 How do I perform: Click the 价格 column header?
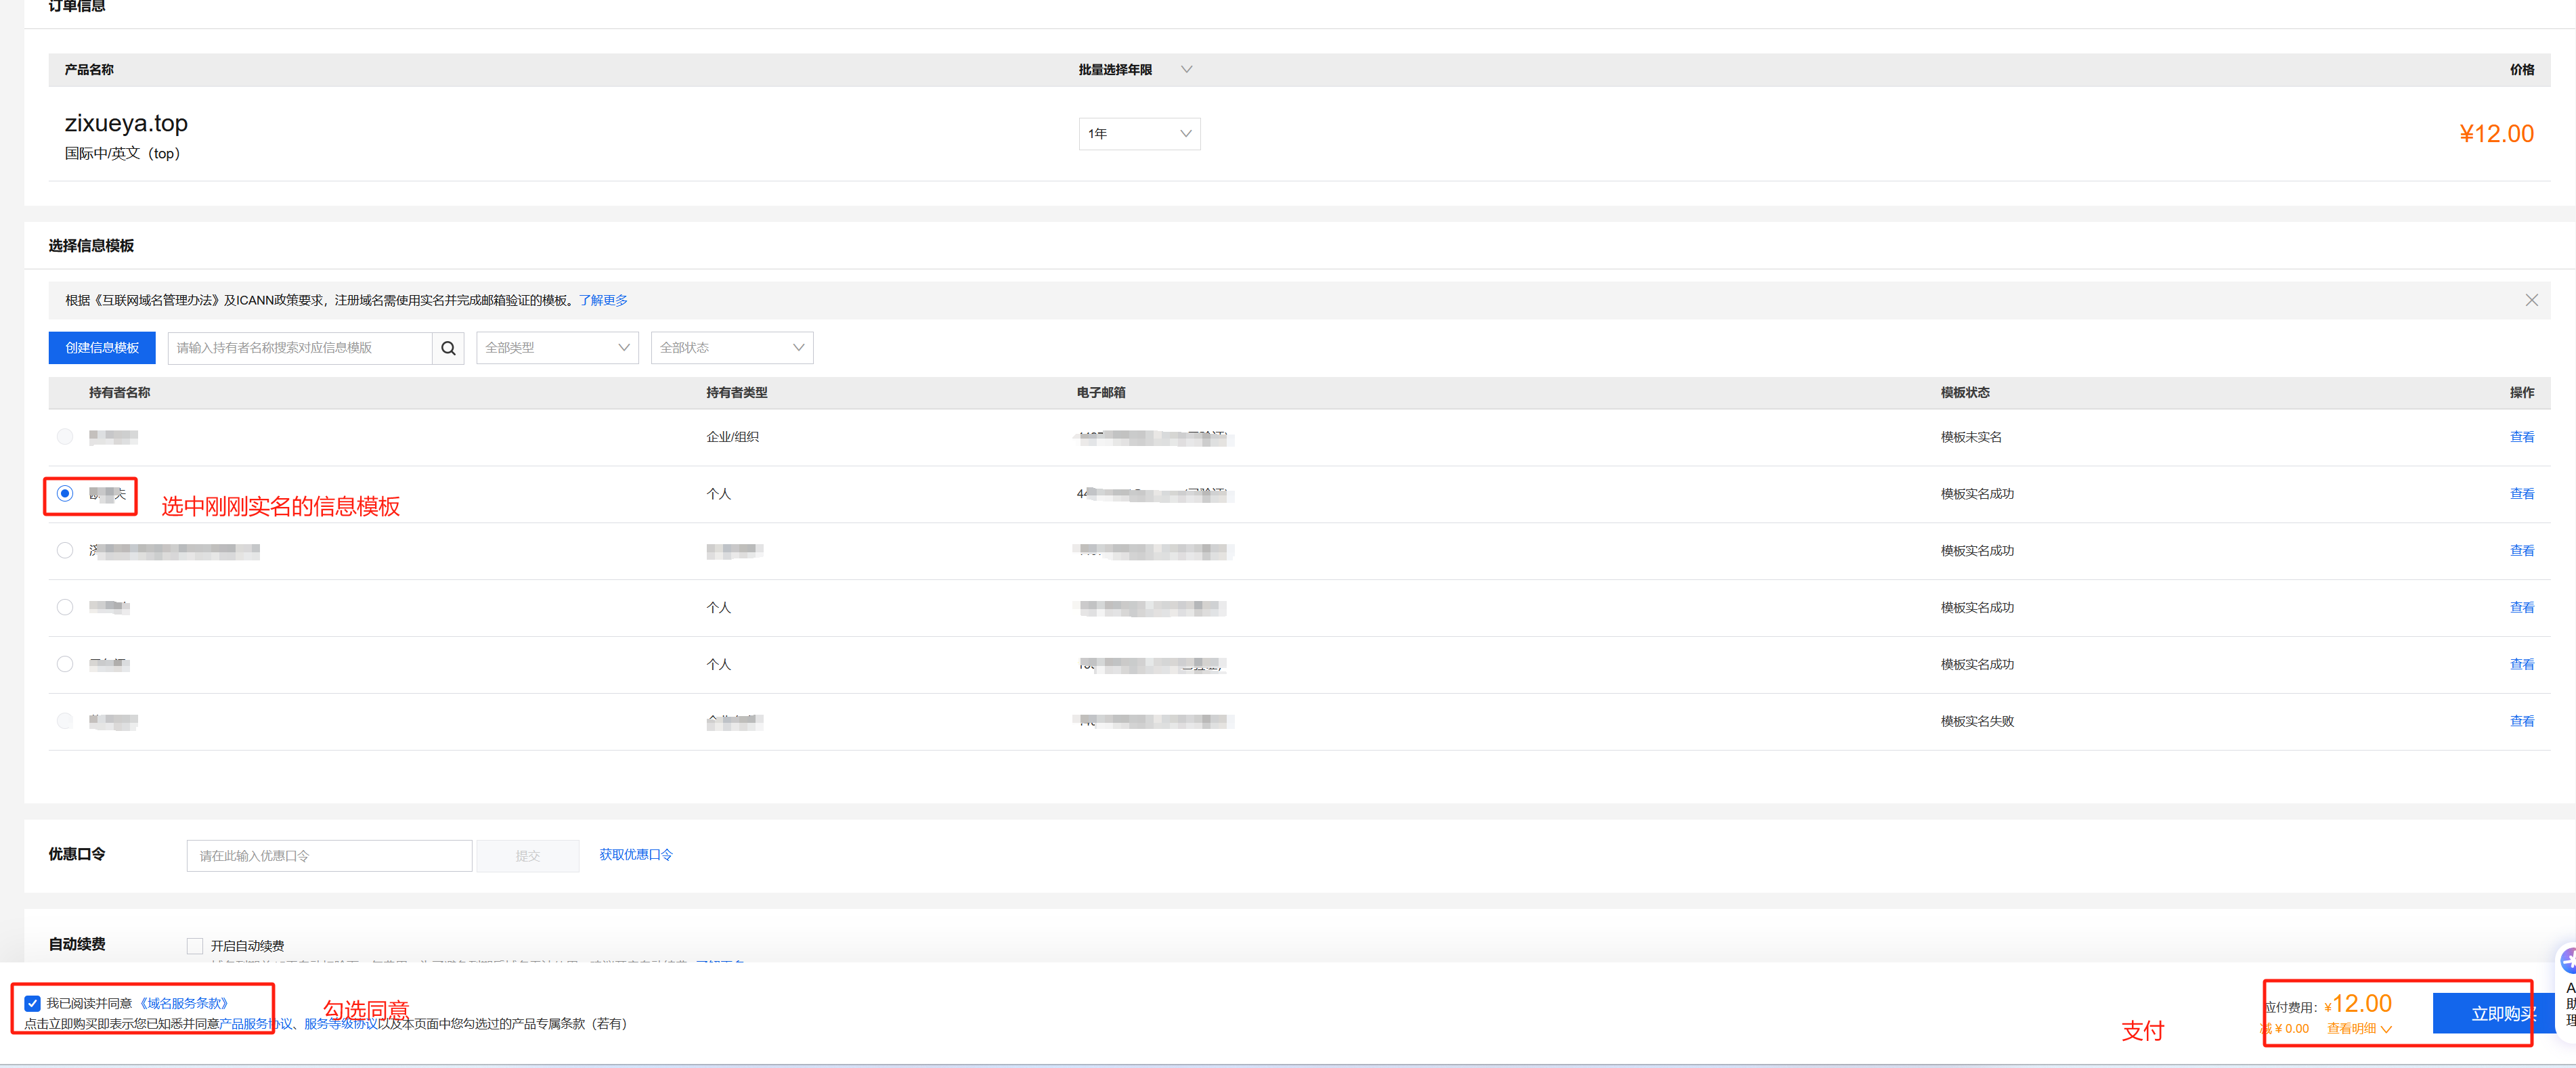click(x=2521, y=70)
